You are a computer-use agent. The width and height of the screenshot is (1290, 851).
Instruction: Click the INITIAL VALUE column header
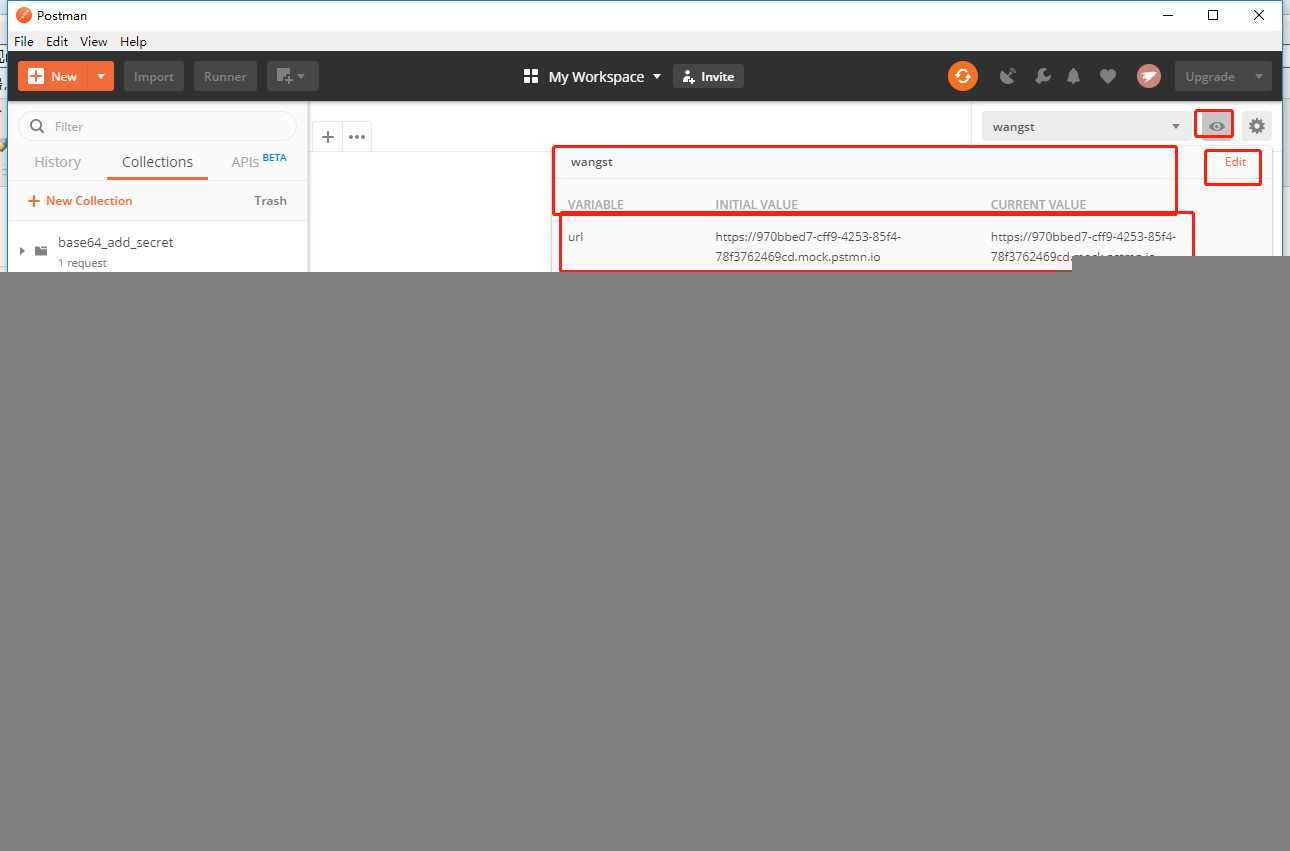click(756, 204)
